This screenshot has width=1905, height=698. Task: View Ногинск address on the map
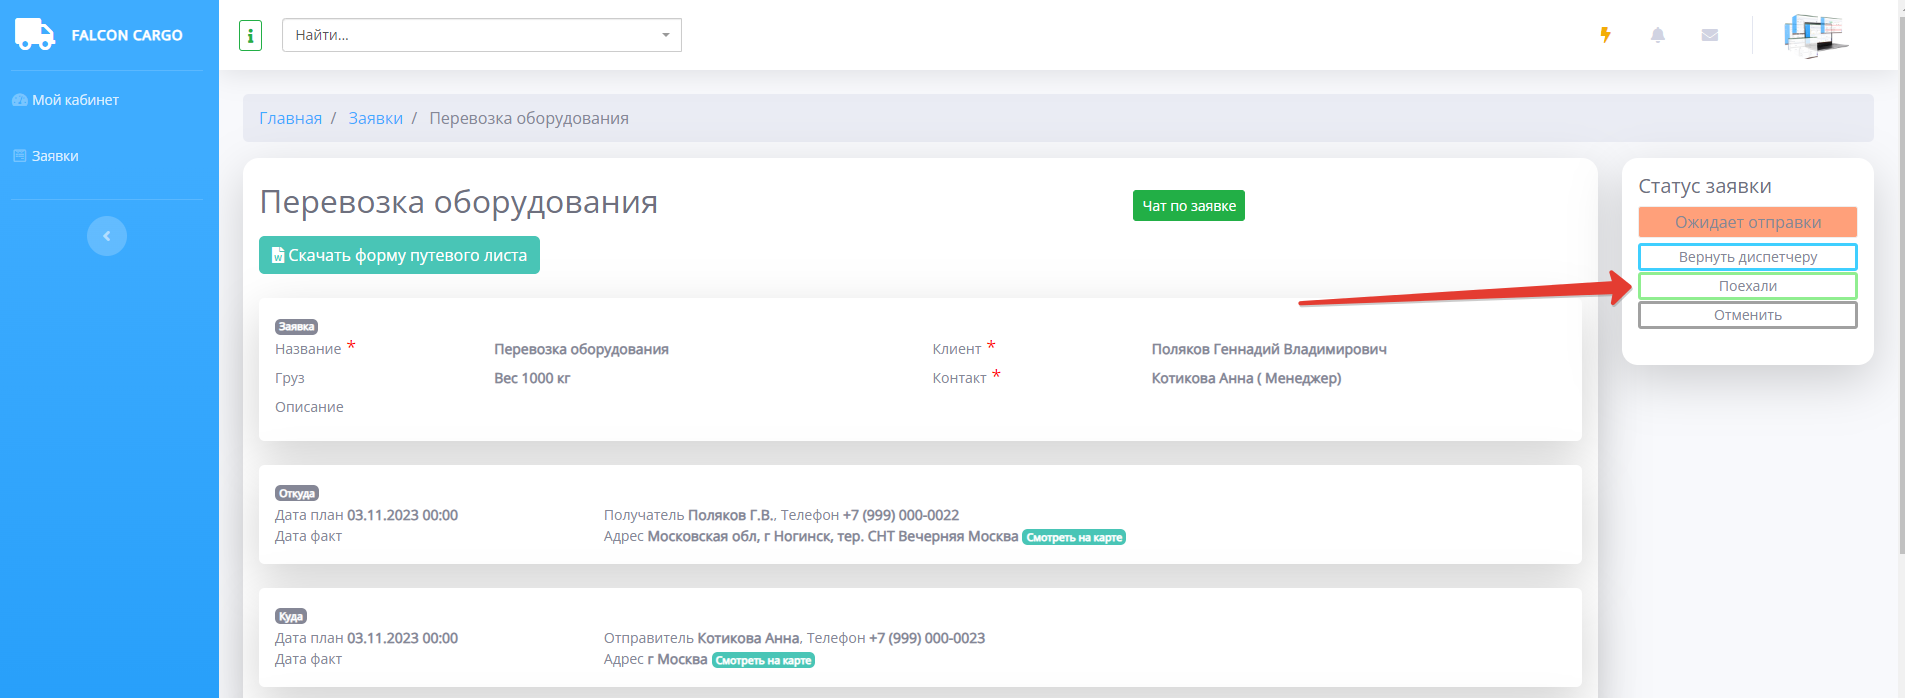pyautogui.click(x=1074, y=537)
